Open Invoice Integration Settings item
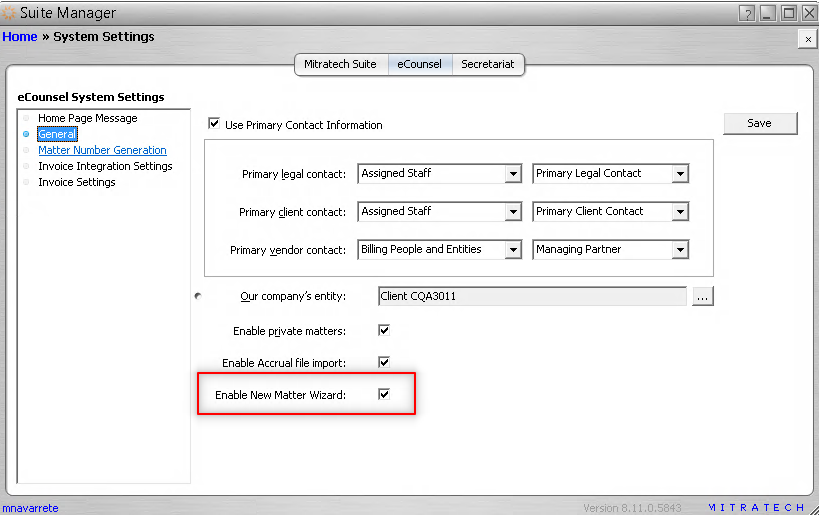This screenshot has height=515, width=819. pyautogui.click(x=105, y=166)
